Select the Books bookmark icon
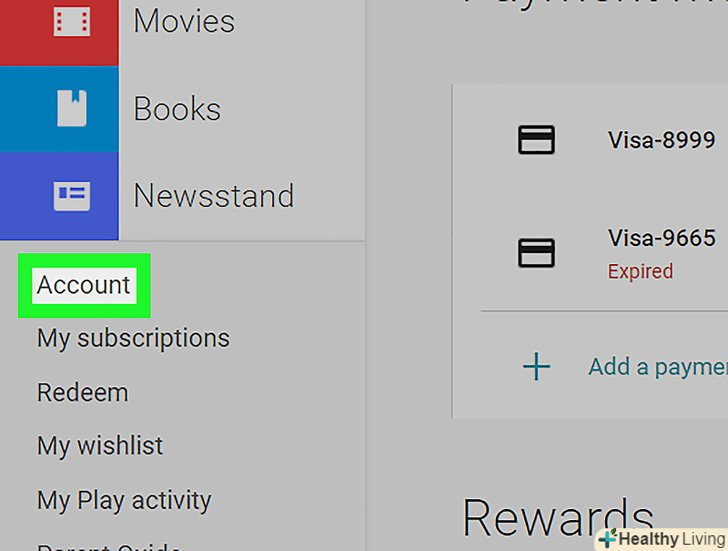728x551 pixels. pyautogui.click(x=72, y=108)
